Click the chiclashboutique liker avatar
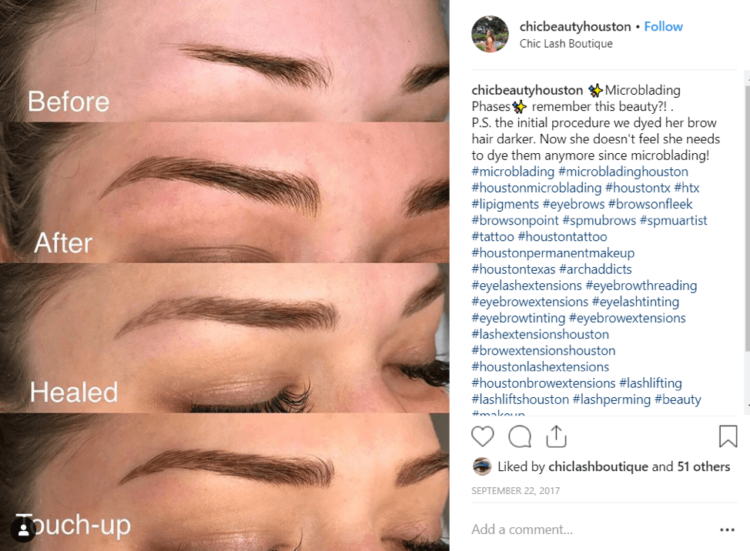750x551 pixels. click(x=482, y=466)
